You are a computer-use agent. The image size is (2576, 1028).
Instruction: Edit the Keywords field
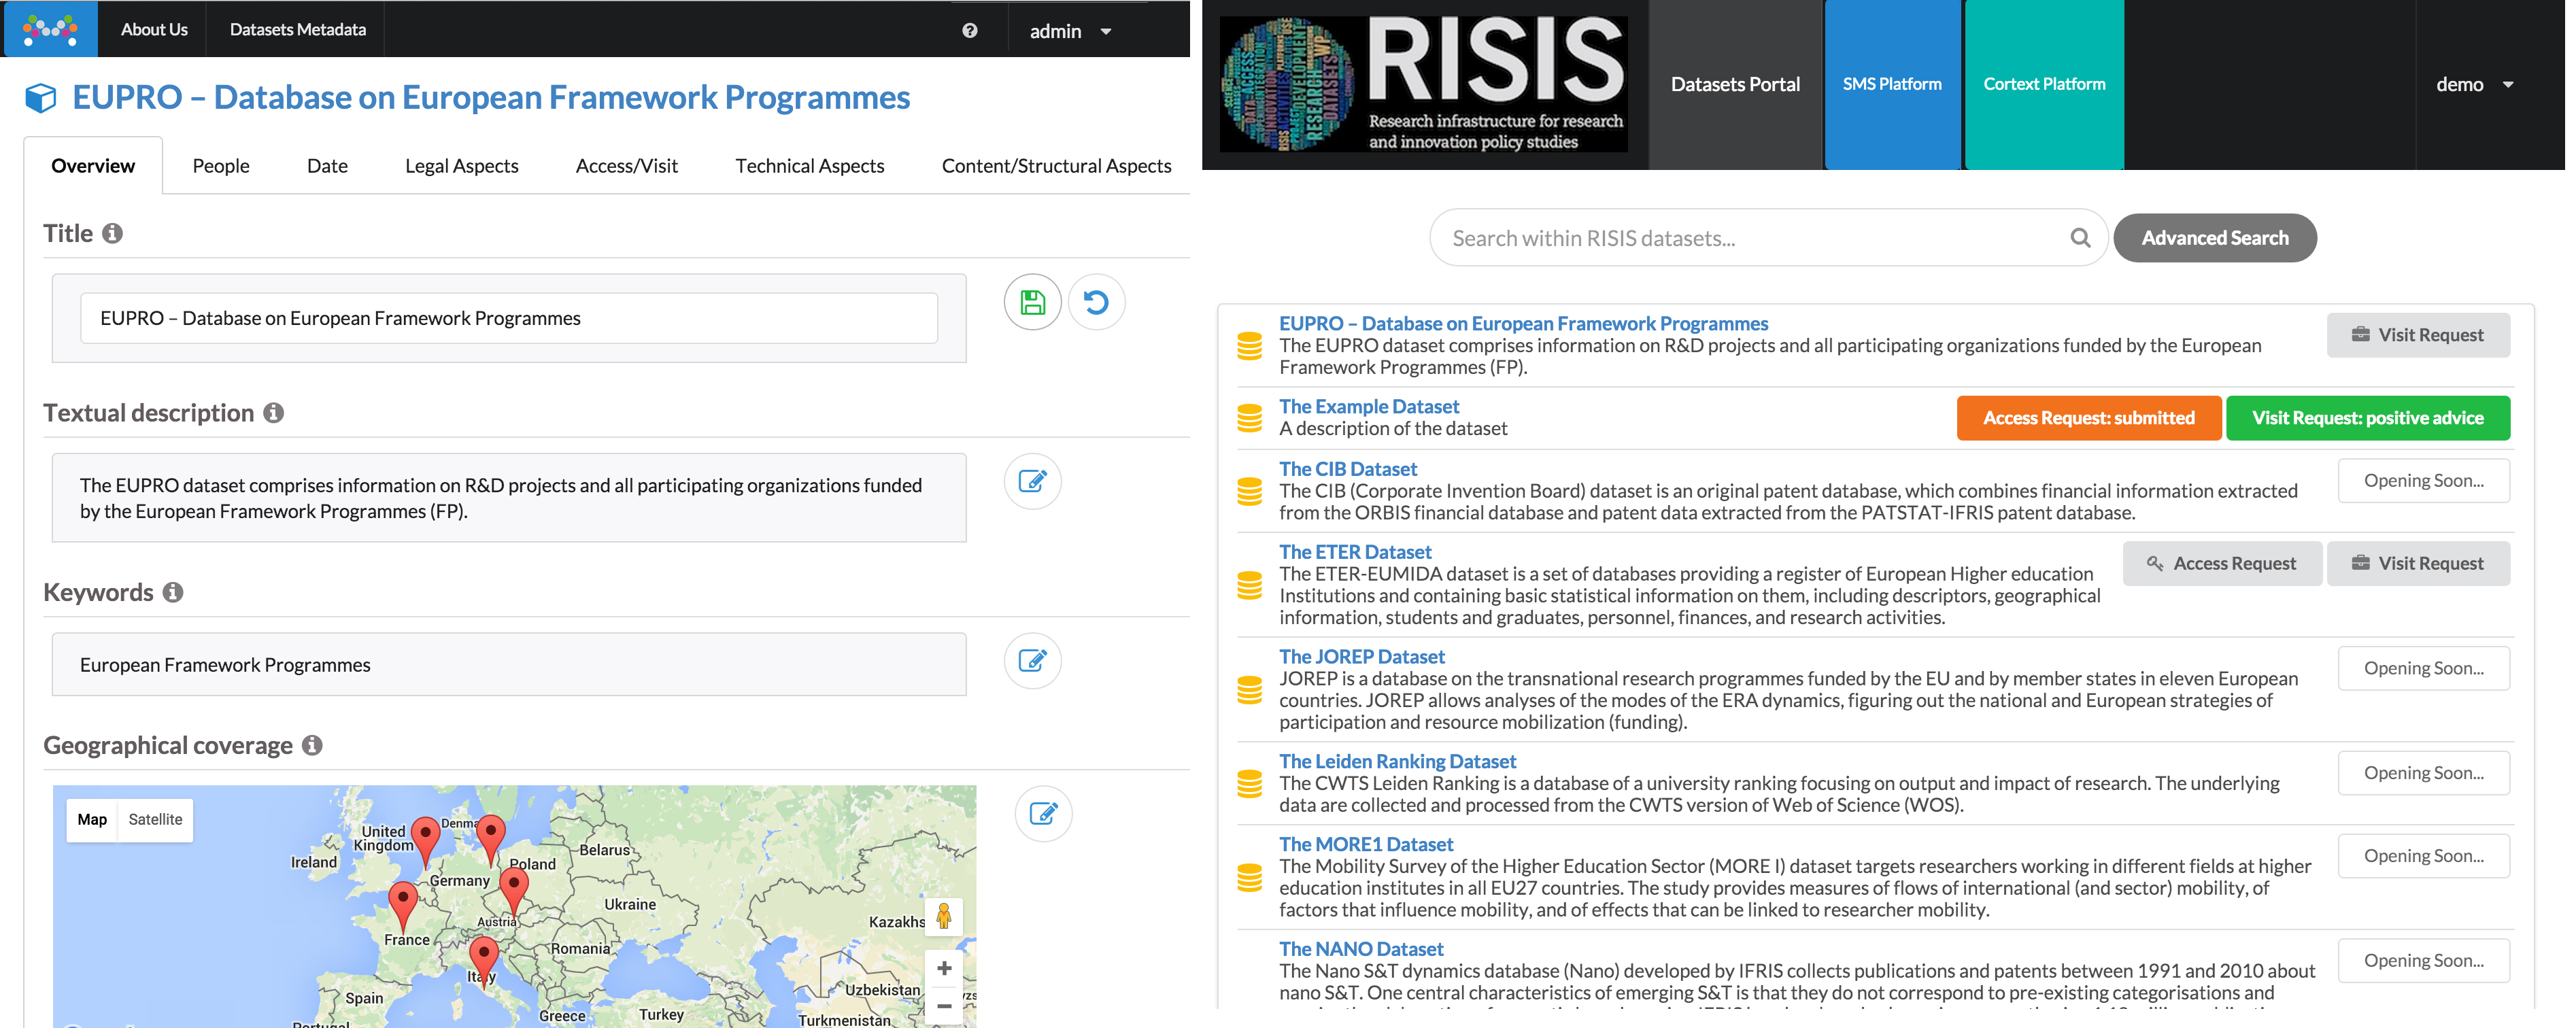click(x=1032, y=660)
